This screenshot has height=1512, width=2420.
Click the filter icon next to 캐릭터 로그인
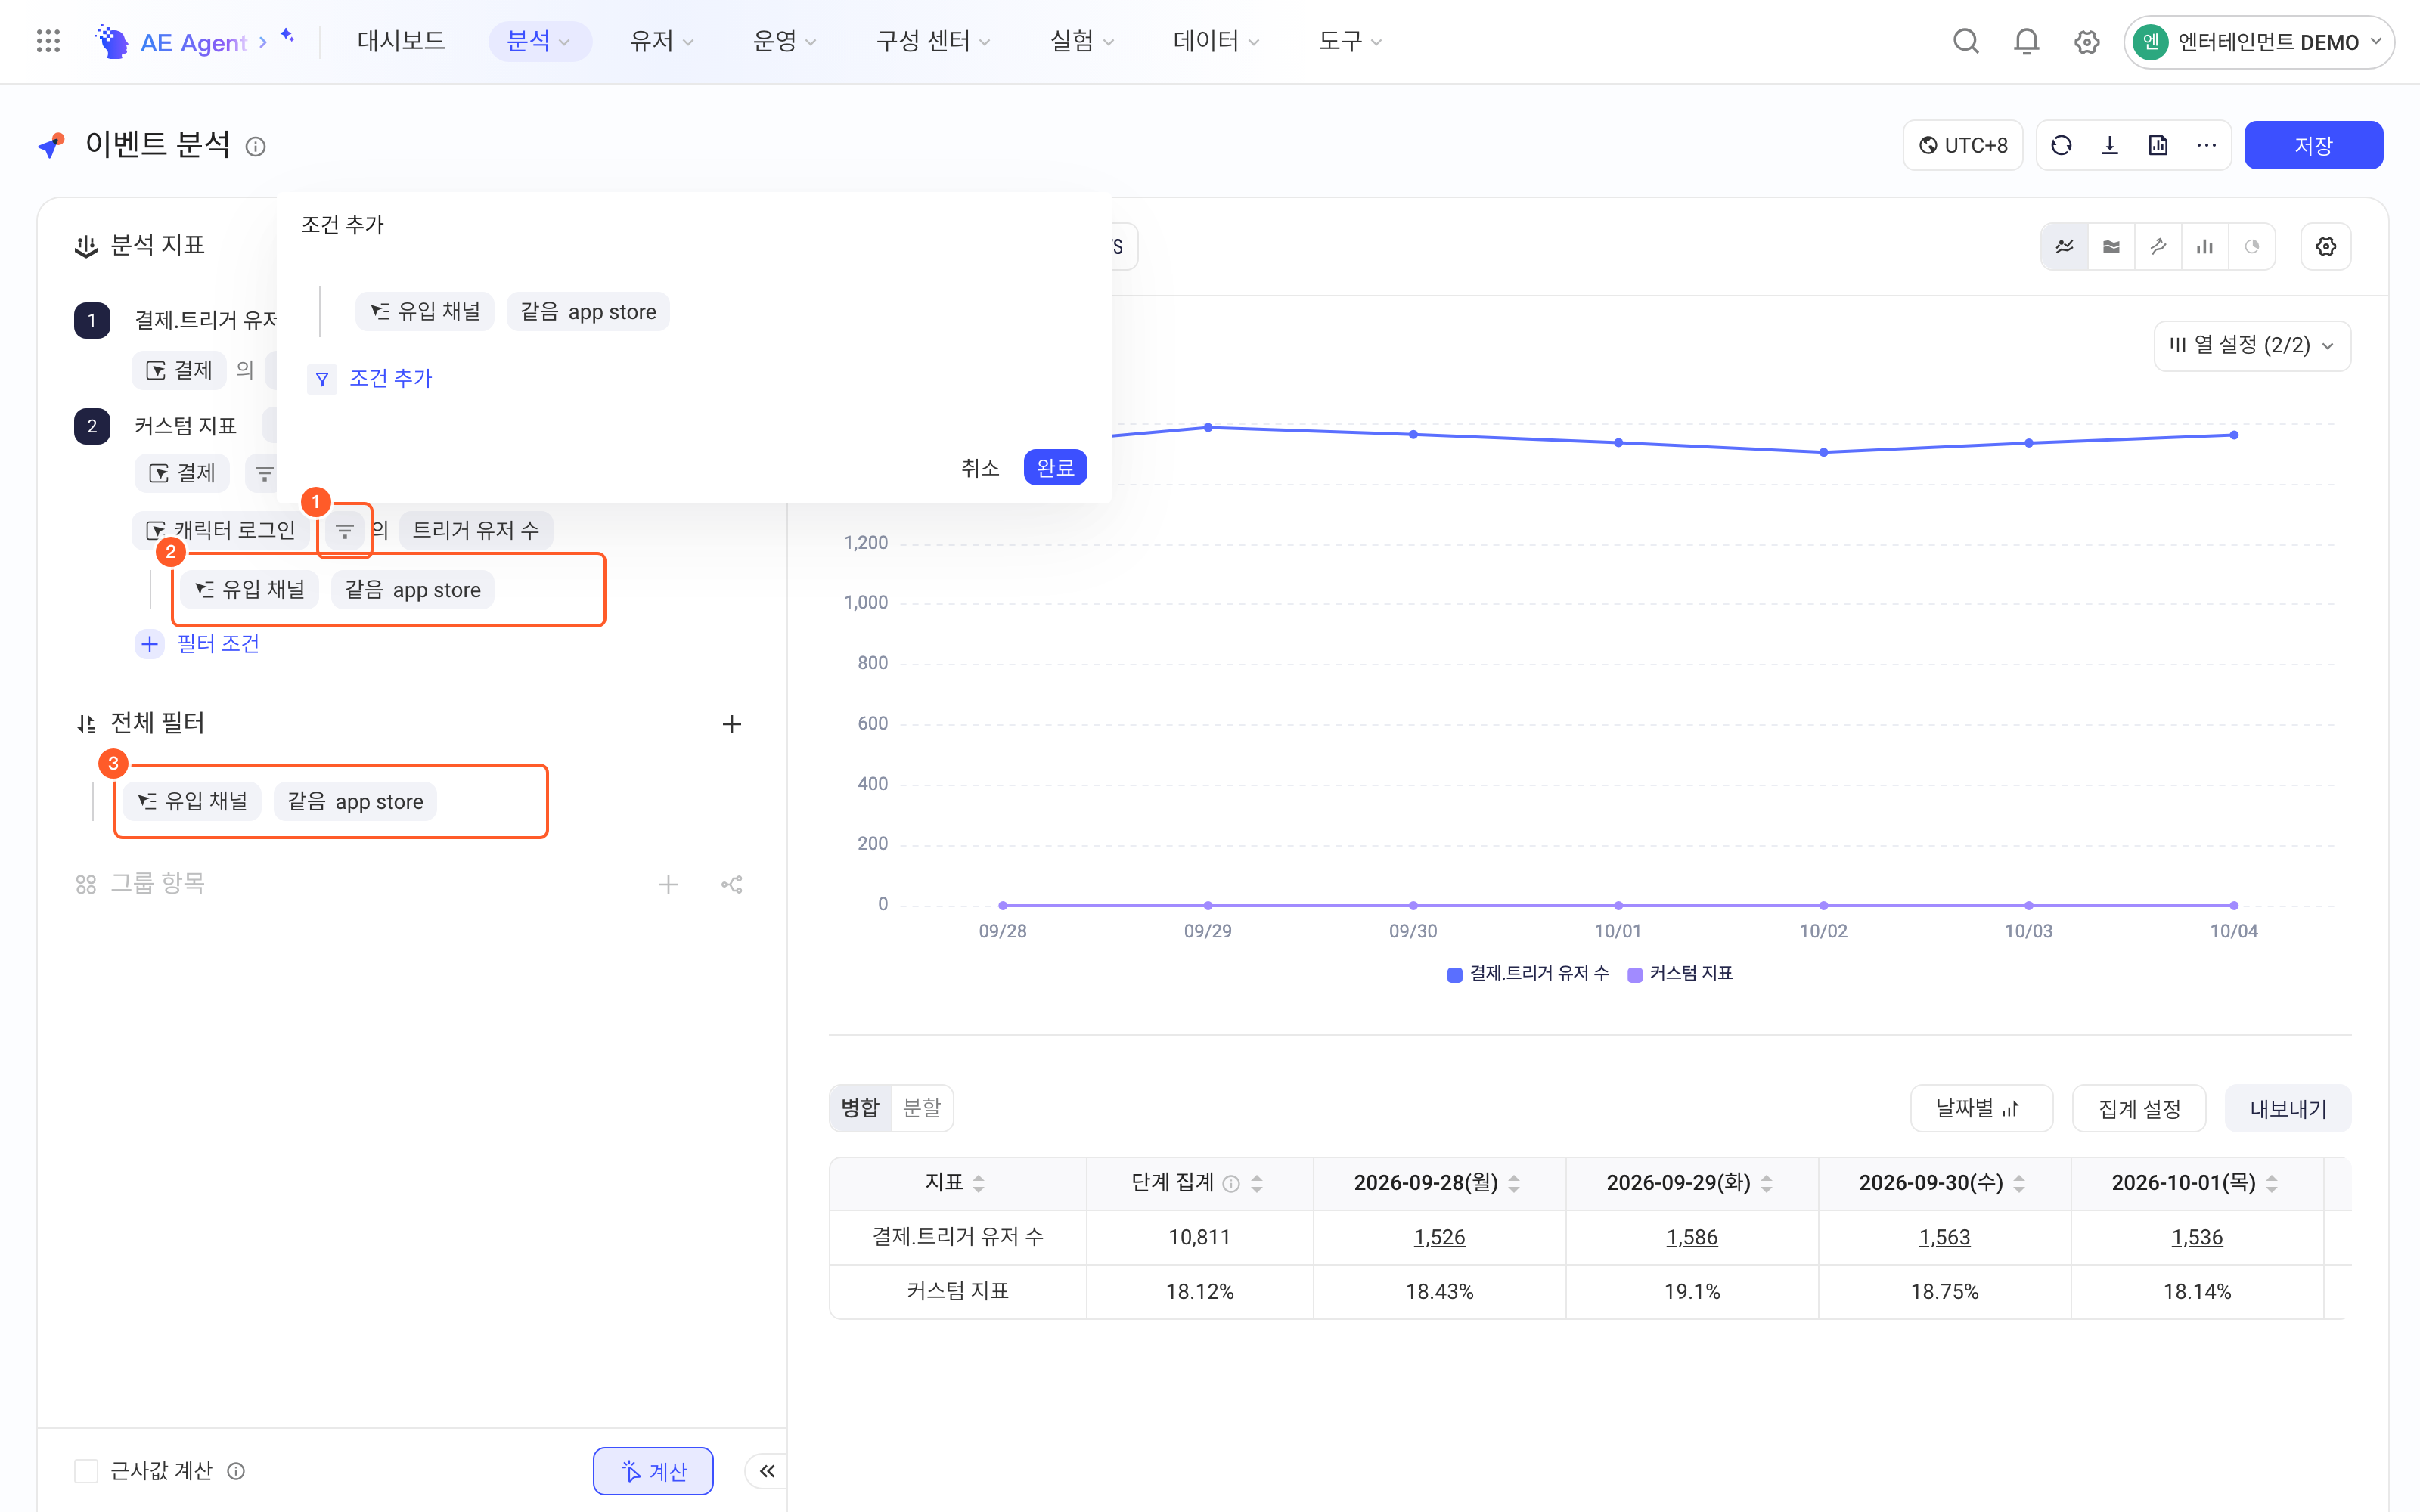(344, 530)
